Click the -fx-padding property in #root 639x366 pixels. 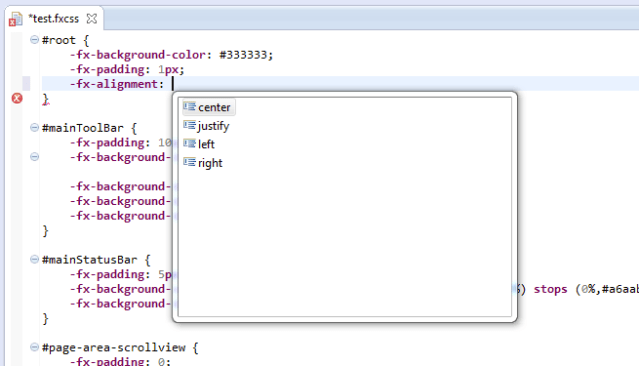click(107, 69)
